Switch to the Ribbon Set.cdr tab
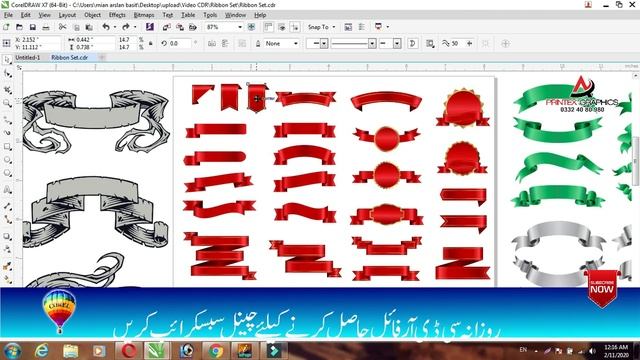The width and height of the screenshot is (640, 360). point(69,58)
